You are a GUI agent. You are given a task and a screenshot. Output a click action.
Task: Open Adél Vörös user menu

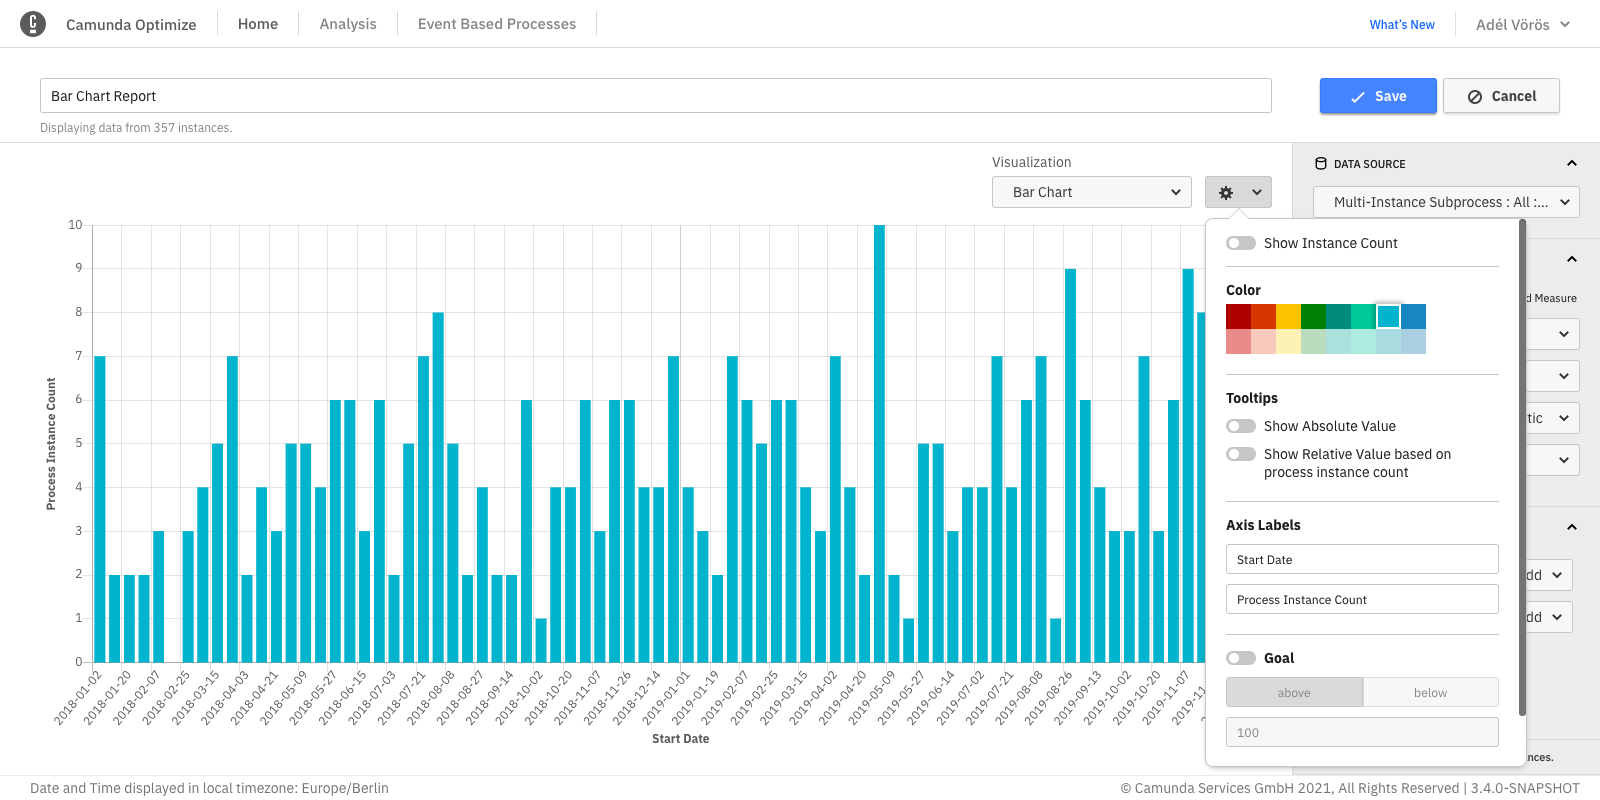(1522, 25)
